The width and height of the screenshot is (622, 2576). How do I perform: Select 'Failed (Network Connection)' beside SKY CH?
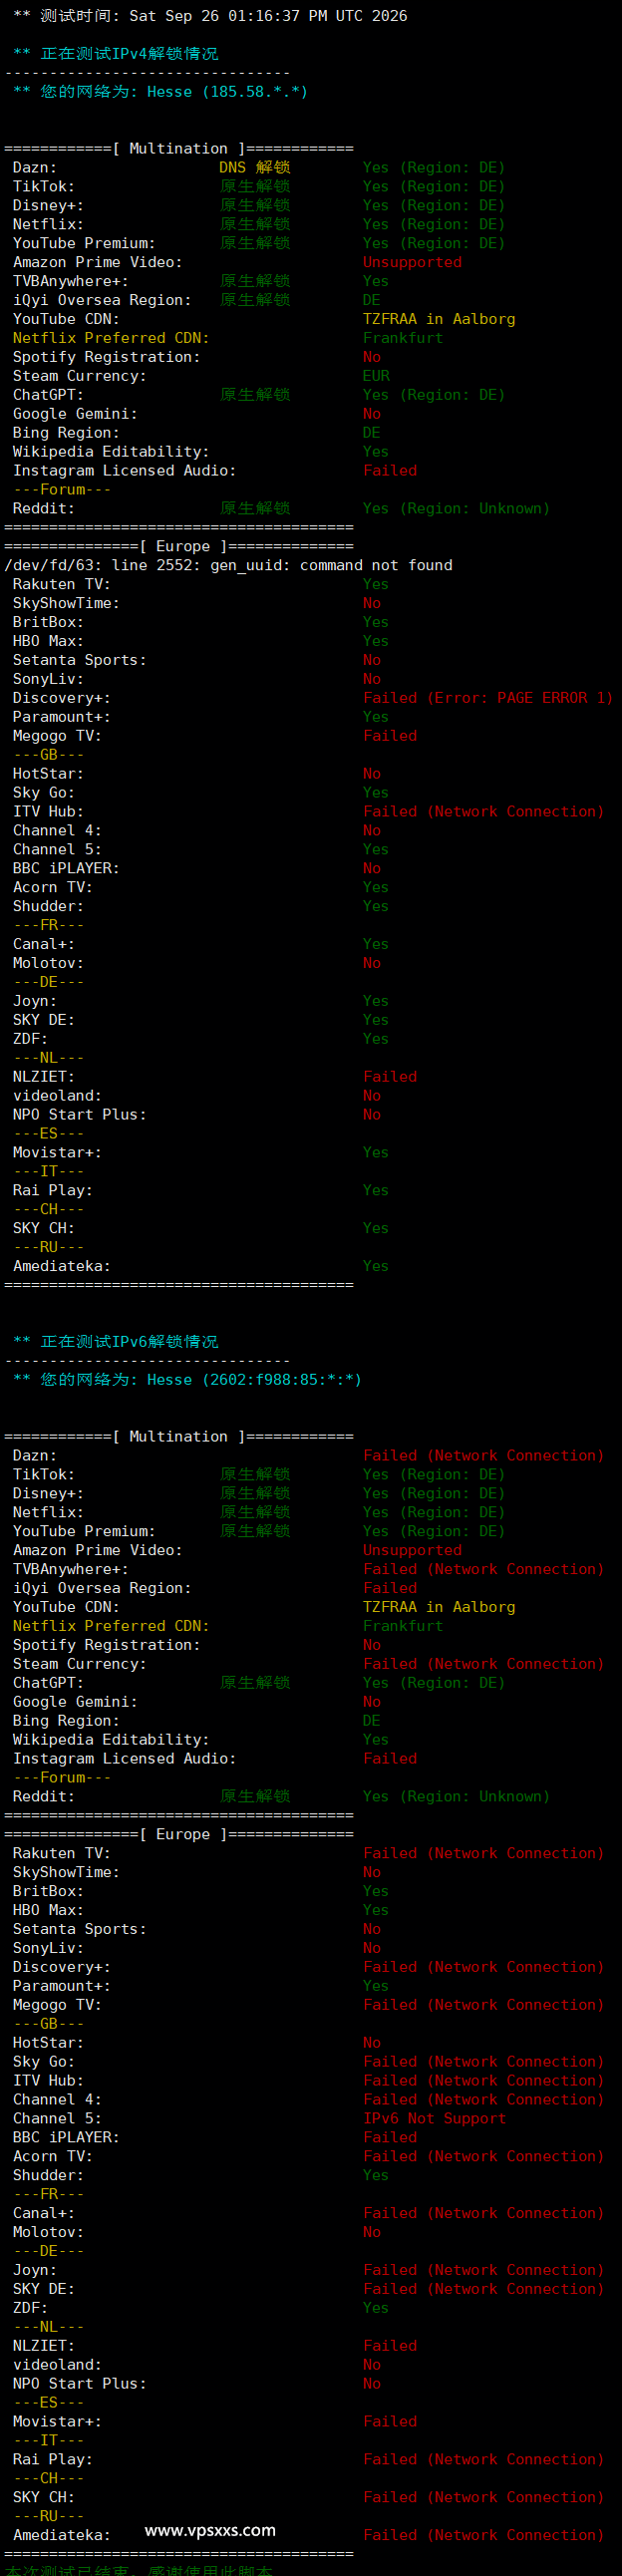484,2498
